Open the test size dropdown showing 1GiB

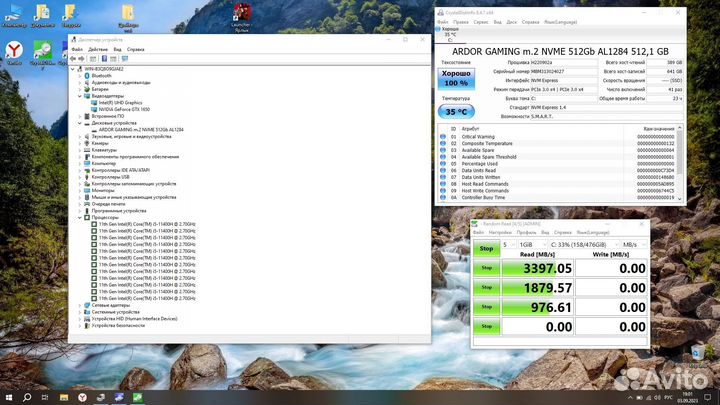click(532, 245)
